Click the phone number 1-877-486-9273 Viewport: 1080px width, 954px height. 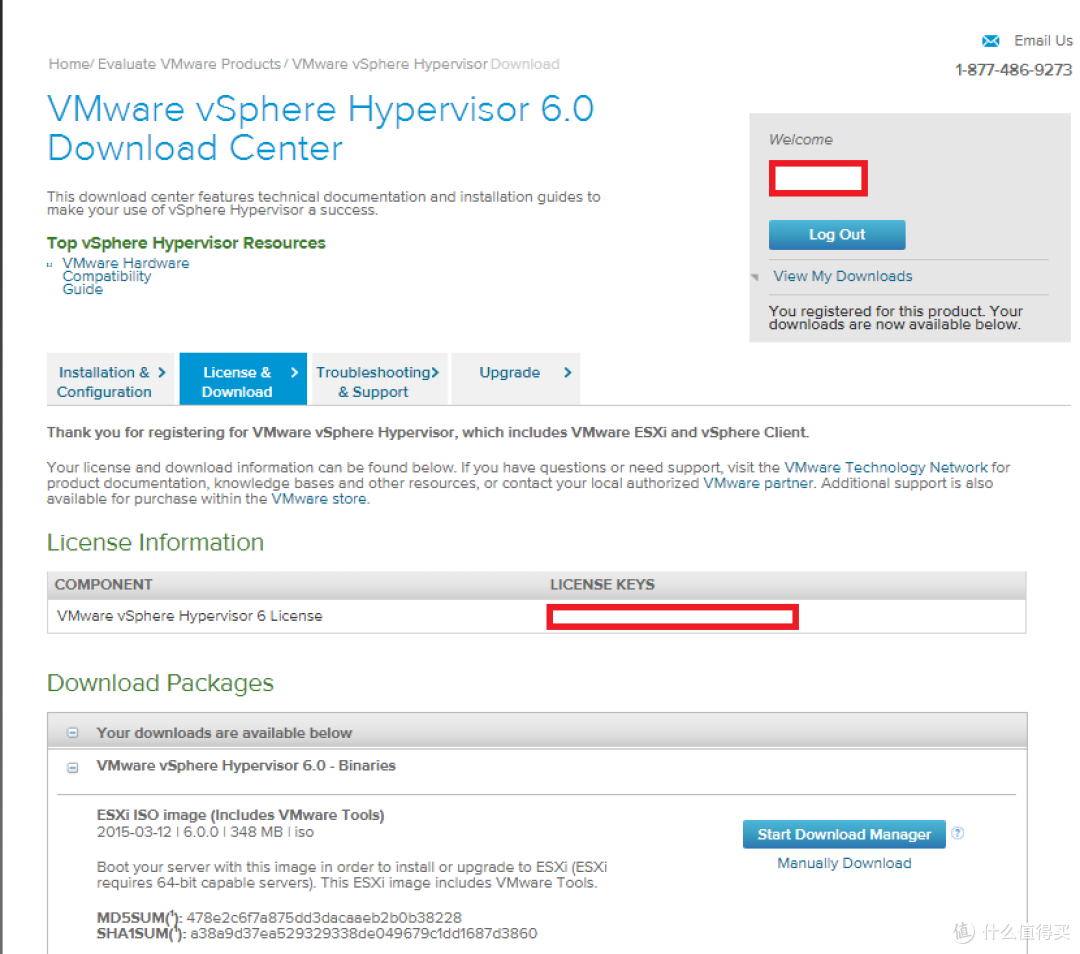tap(1013, 70)
